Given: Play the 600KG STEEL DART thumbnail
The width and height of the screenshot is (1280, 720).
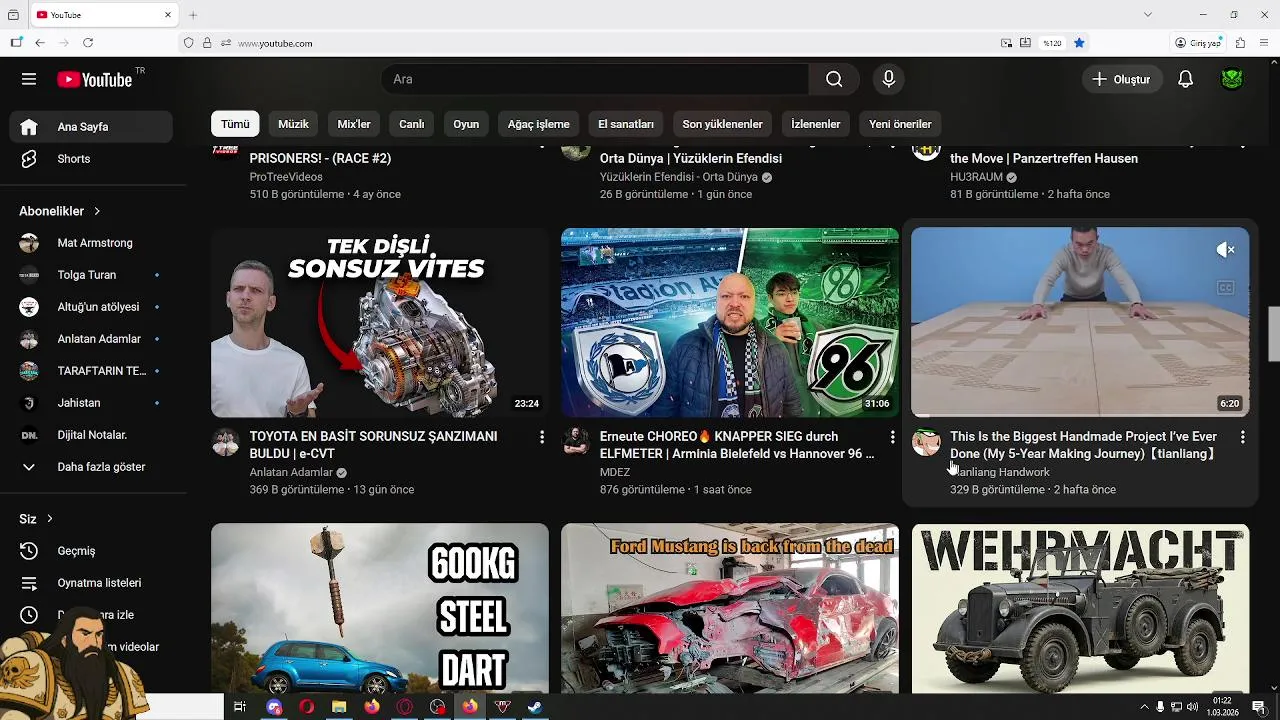Looking at the screenshot, I should pos(380,608).
